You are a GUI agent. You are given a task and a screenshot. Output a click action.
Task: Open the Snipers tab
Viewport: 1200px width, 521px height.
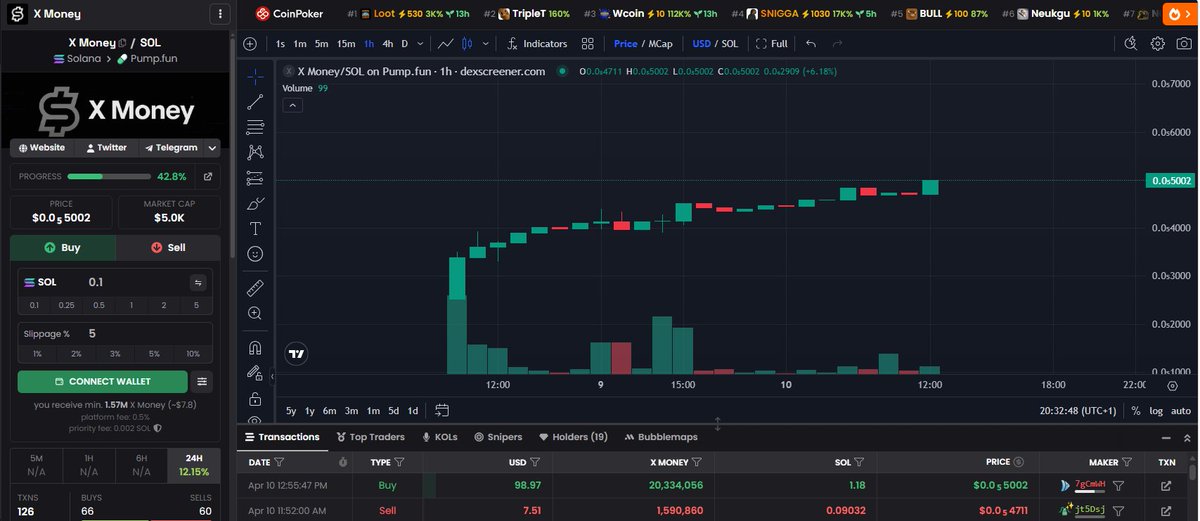click(x=498, y=437)
